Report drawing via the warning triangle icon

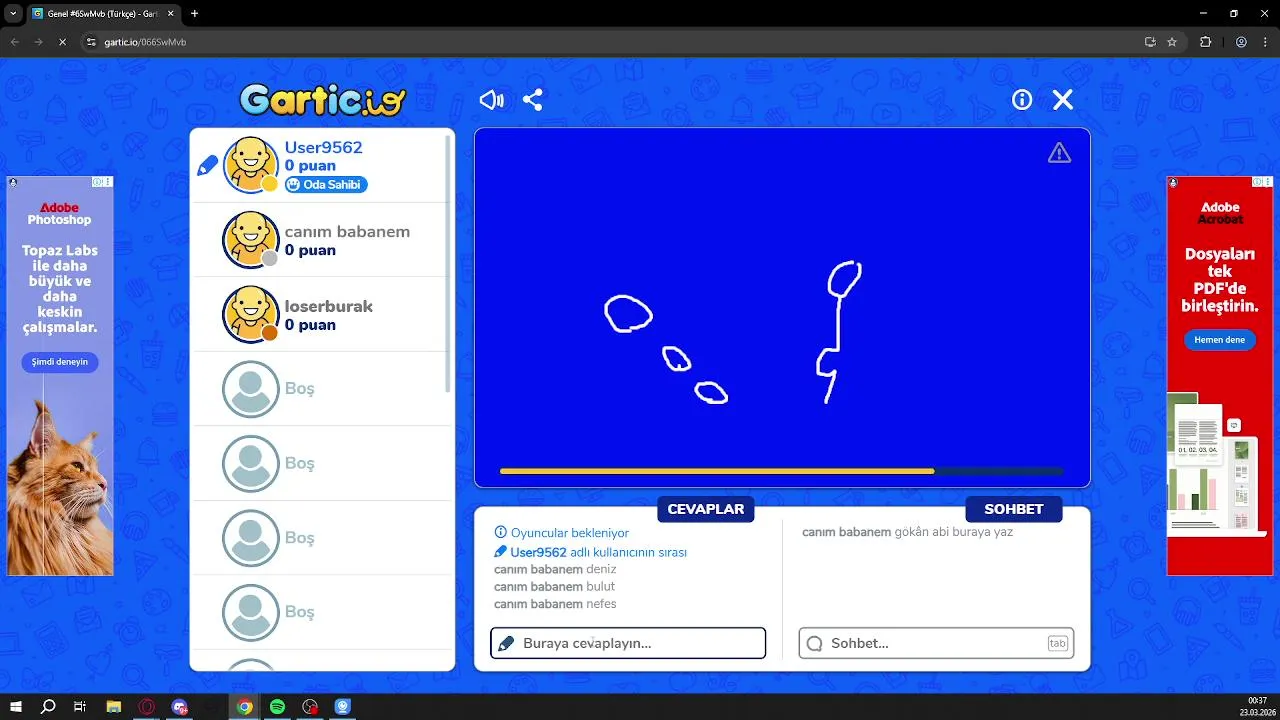(x=1059, y=153)
